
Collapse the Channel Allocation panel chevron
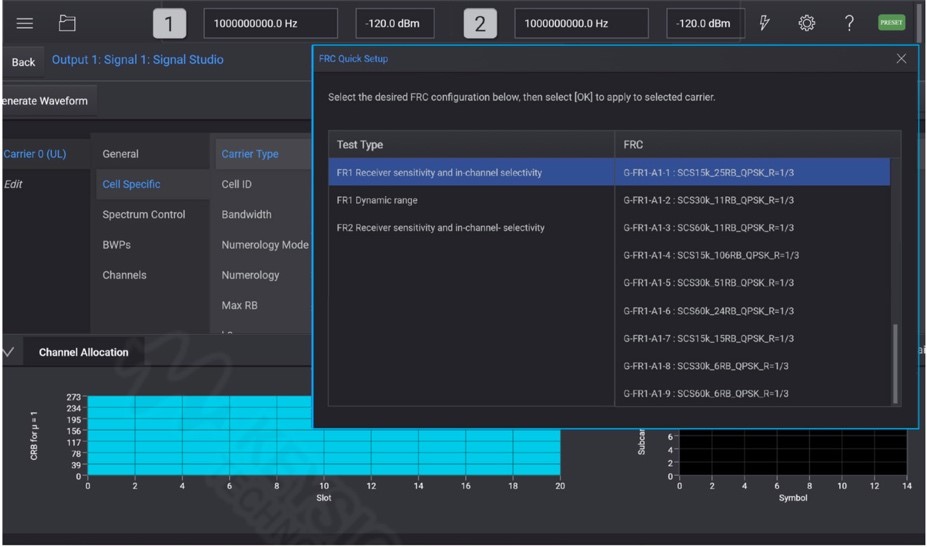point(8,352)
